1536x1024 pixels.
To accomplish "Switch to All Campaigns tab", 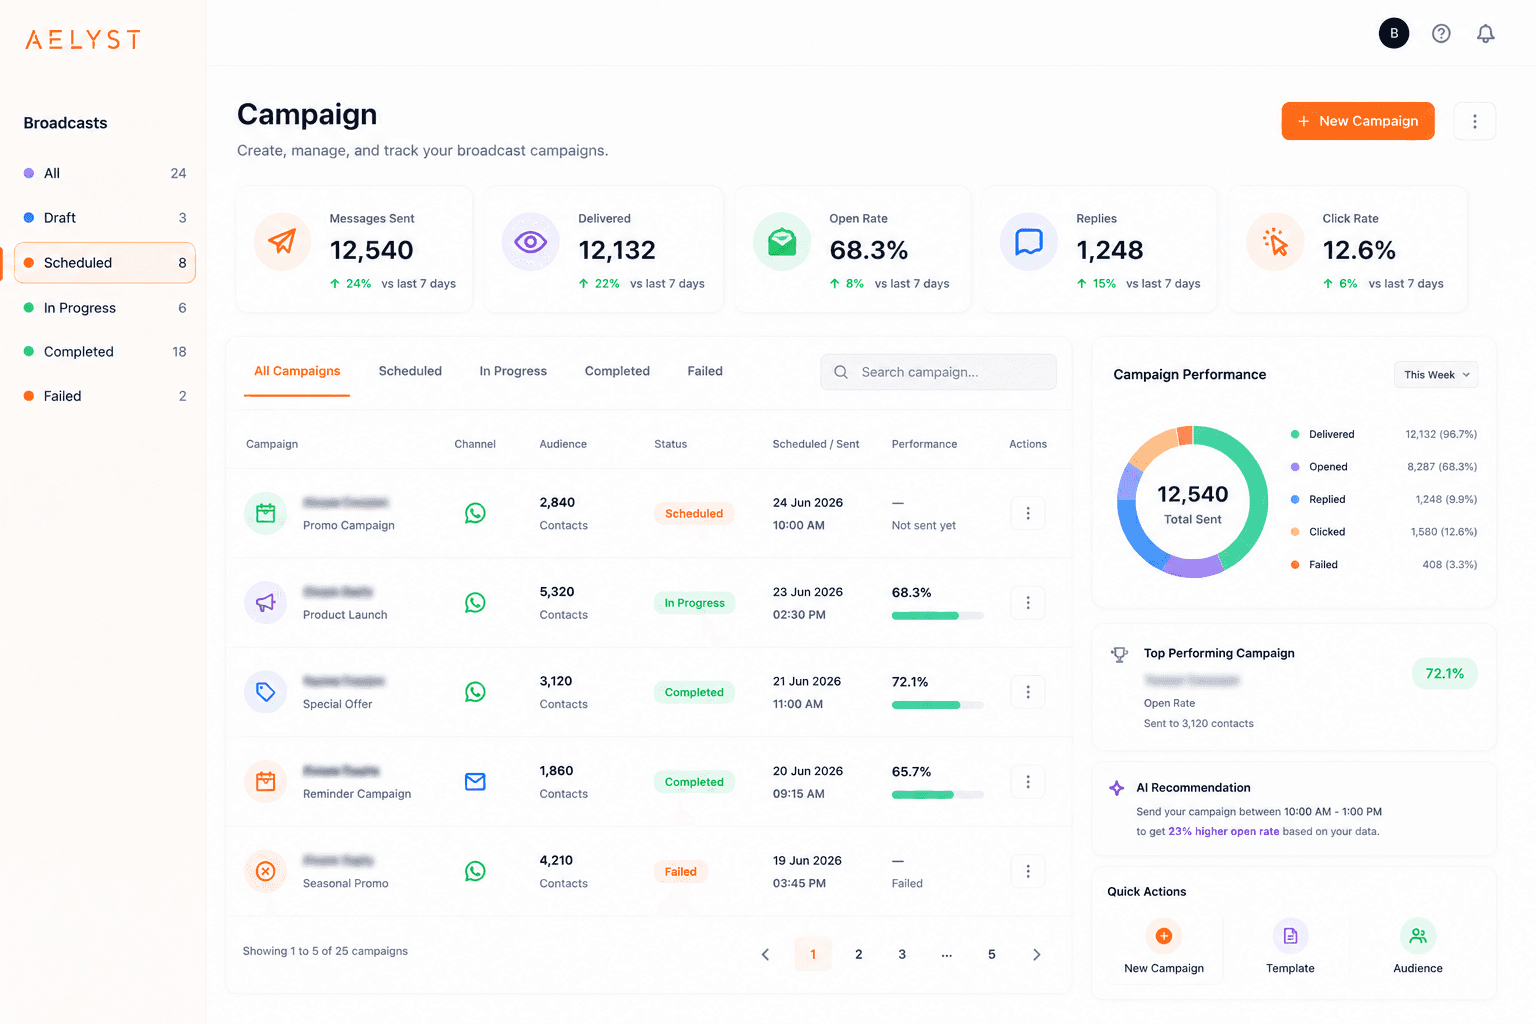I will click(x=297, y=371).
